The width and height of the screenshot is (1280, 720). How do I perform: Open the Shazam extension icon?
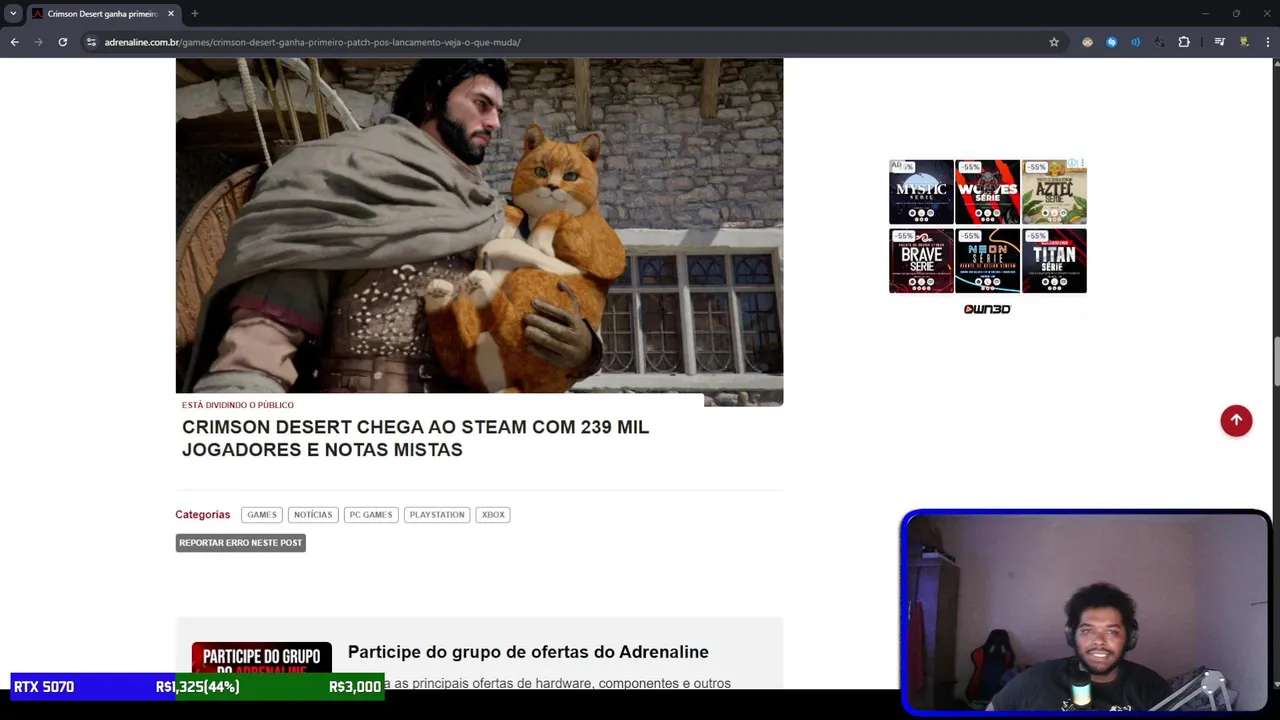click(1111, 42)
